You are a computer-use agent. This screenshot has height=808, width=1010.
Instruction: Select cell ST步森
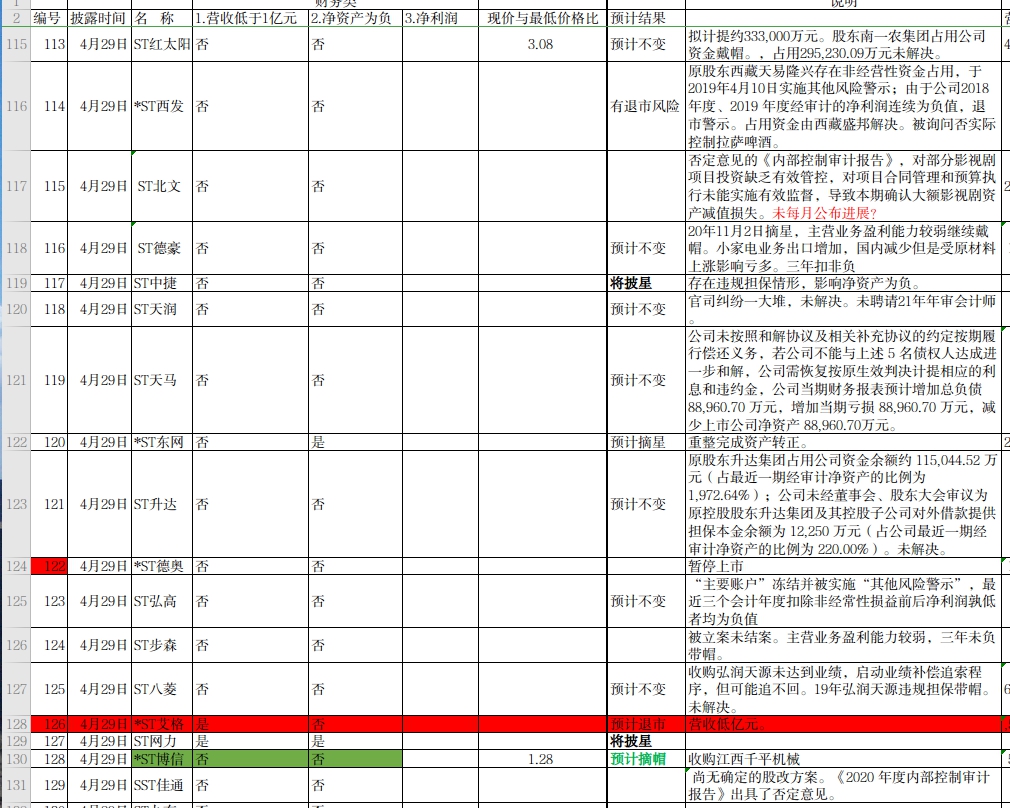[x=162, y=645]
